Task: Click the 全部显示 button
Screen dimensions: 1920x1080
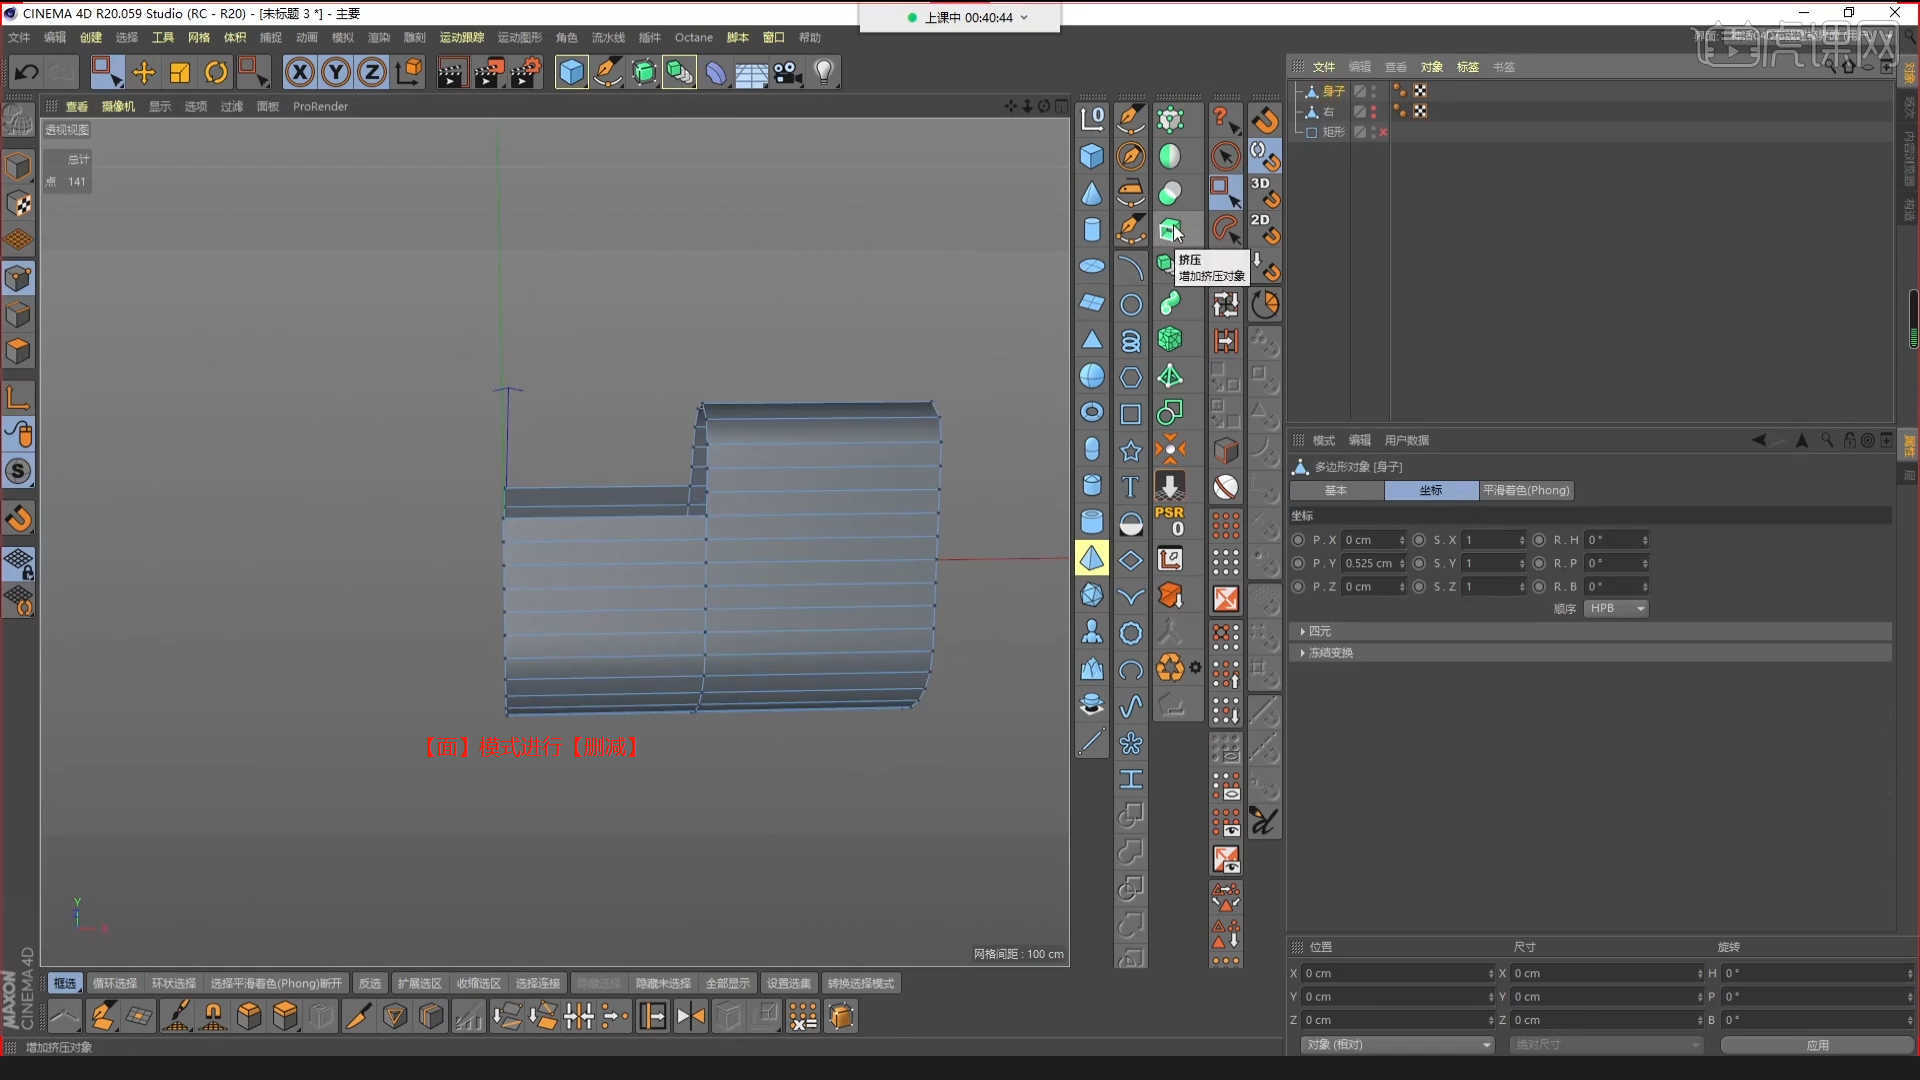Action: [727, 984]
